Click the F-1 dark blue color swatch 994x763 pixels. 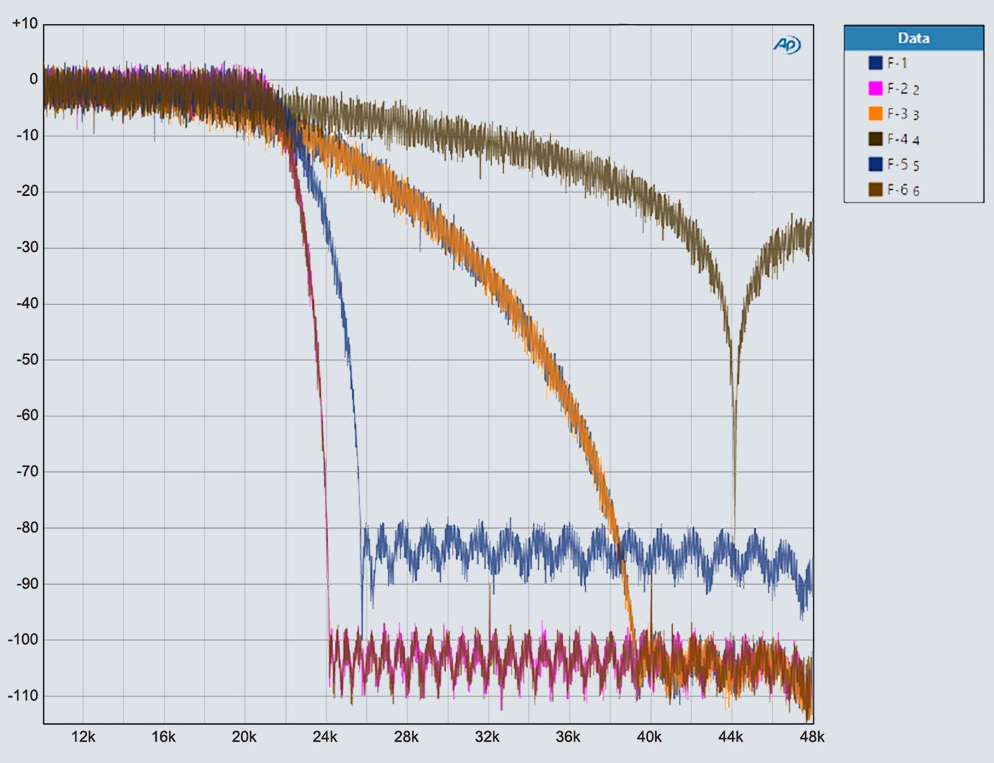pyautogui.click(x=875, y=63)
